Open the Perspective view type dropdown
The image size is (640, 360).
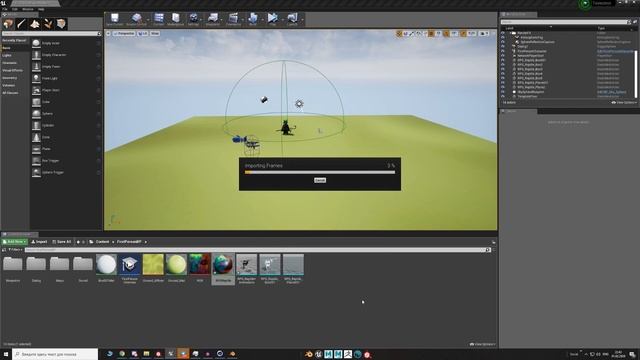124,33
